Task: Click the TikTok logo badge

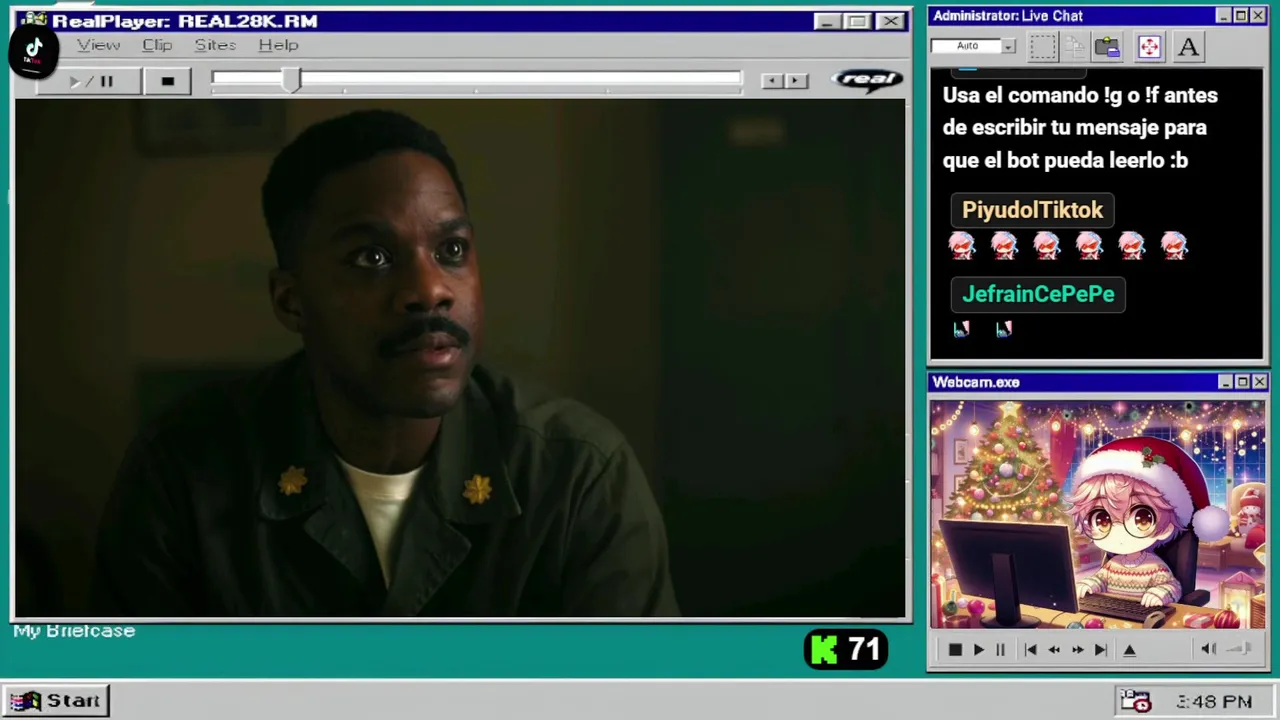Action: coord(33,50)
